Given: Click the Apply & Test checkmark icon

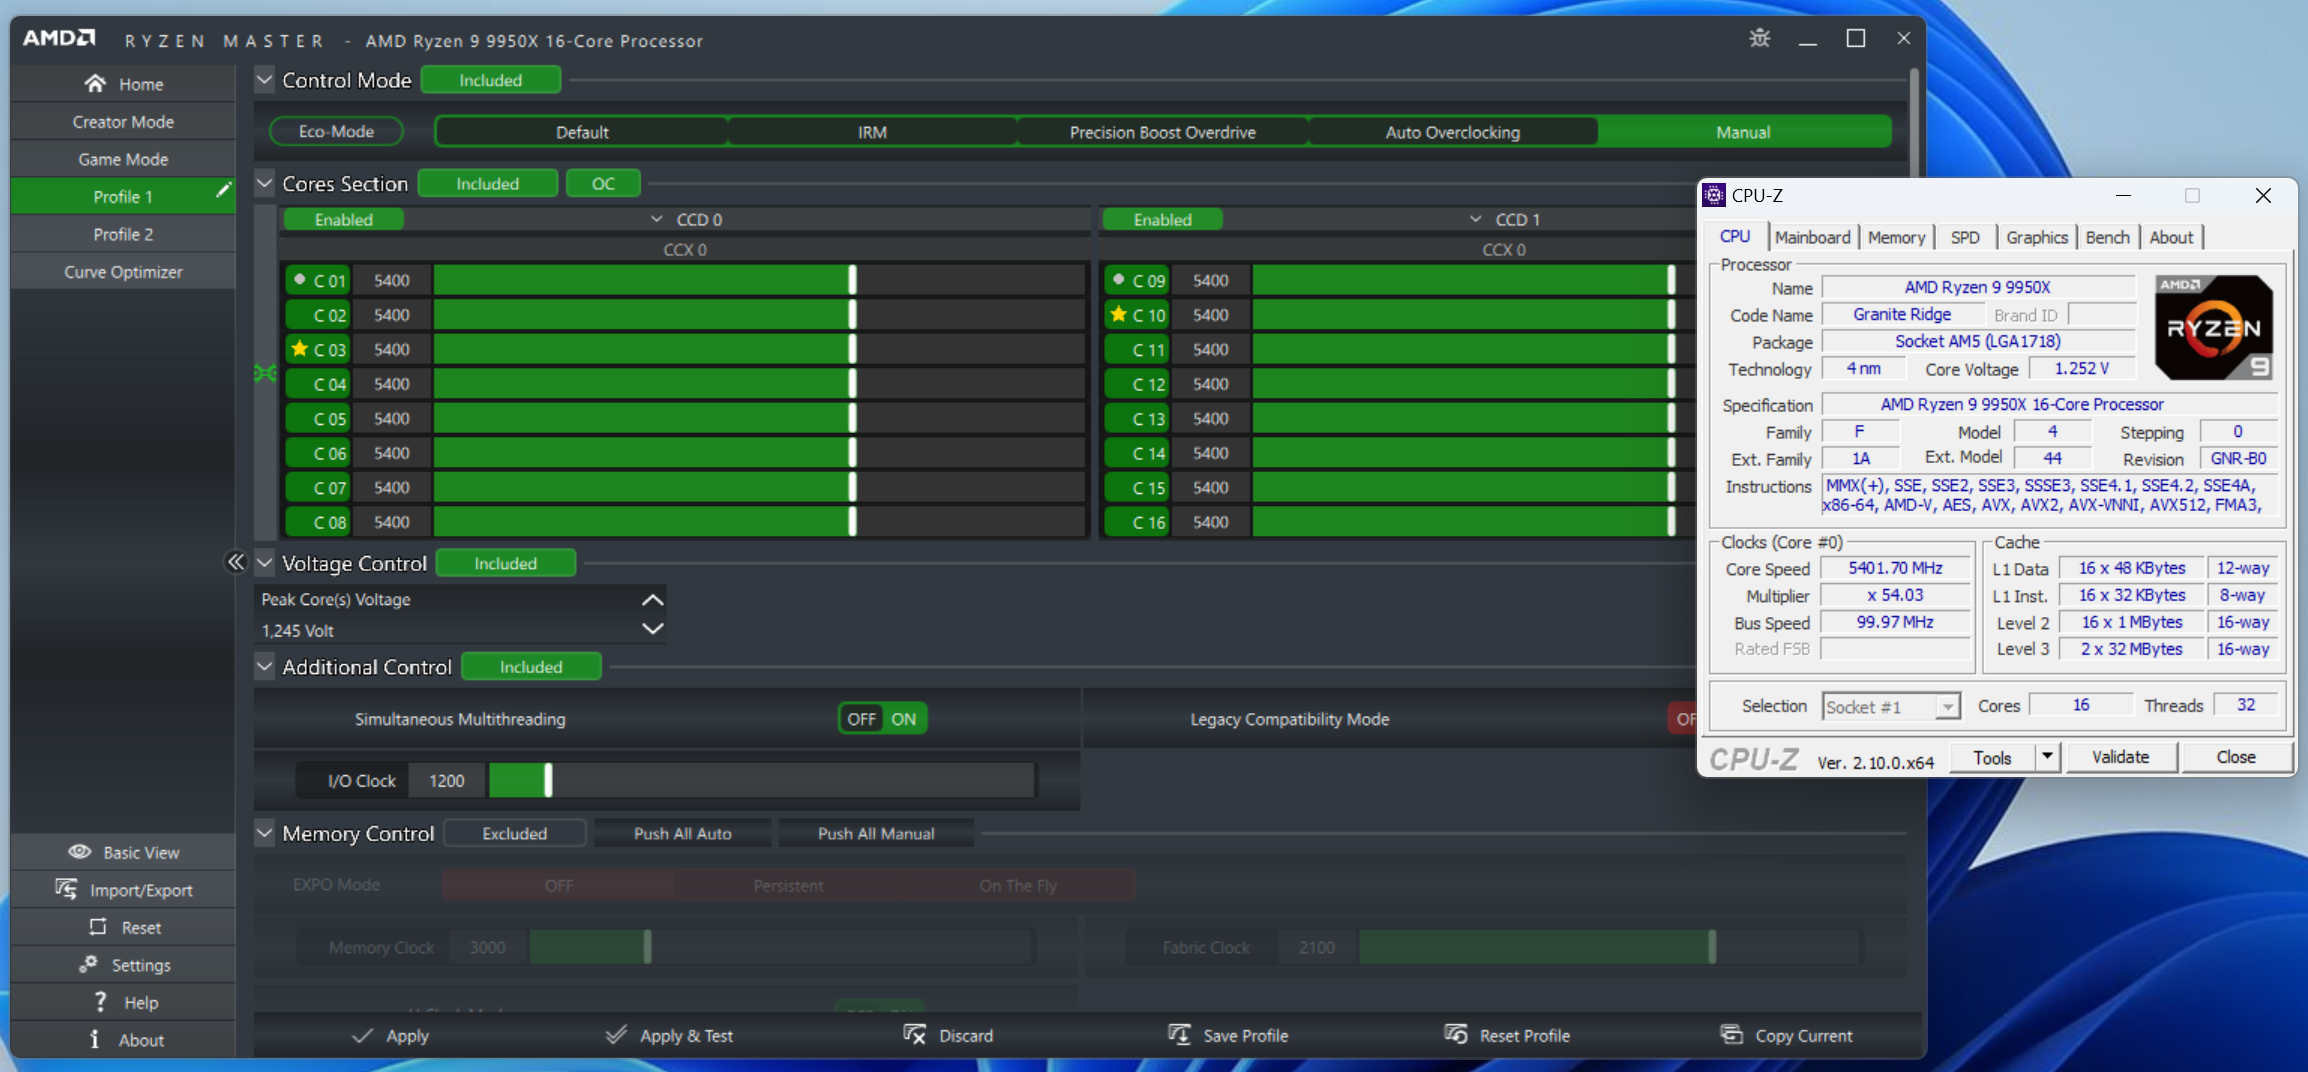Looking at the screenshot, I should point(617,1034).
